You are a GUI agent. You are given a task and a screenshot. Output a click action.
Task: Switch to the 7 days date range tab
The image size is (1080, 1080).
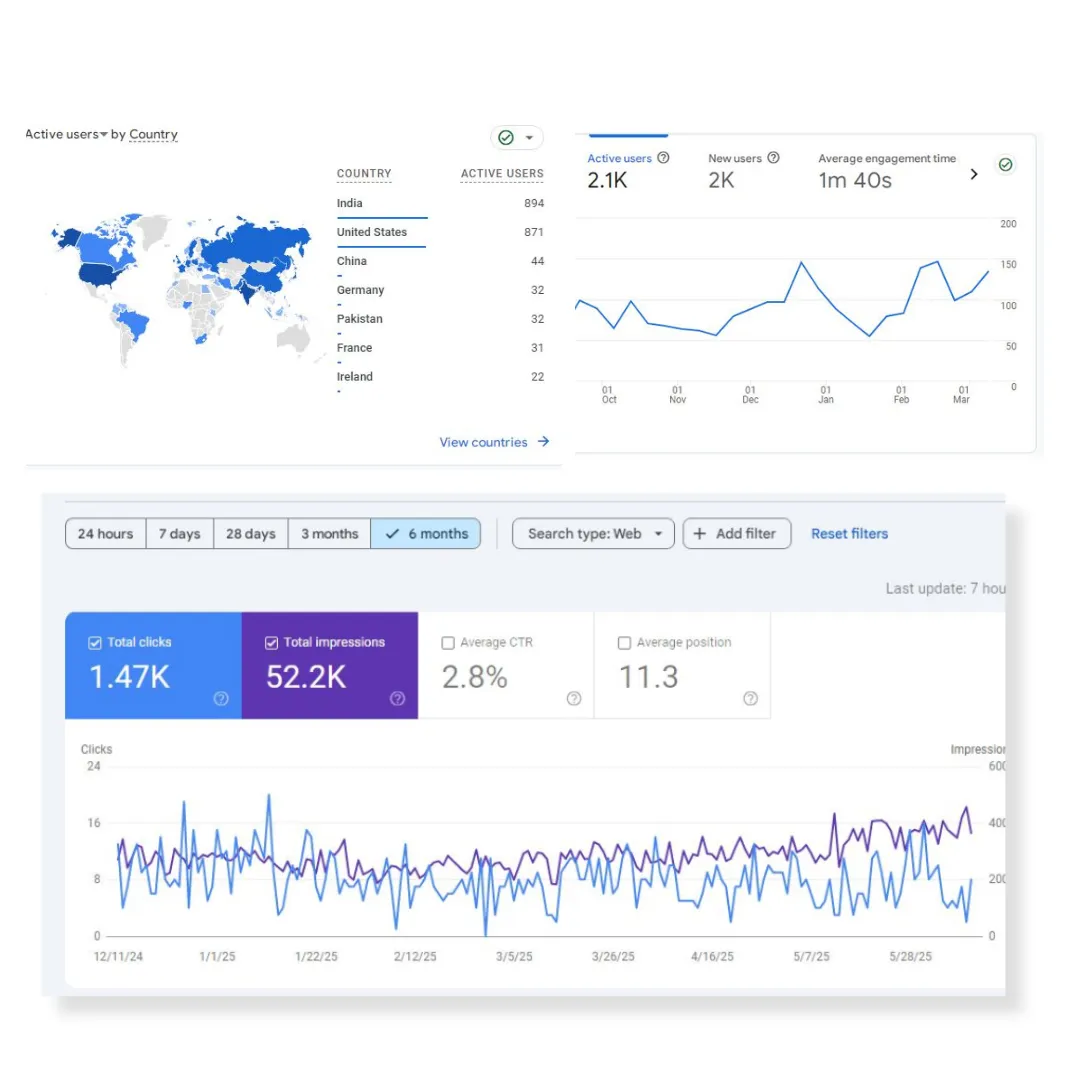tap(180, 533)
